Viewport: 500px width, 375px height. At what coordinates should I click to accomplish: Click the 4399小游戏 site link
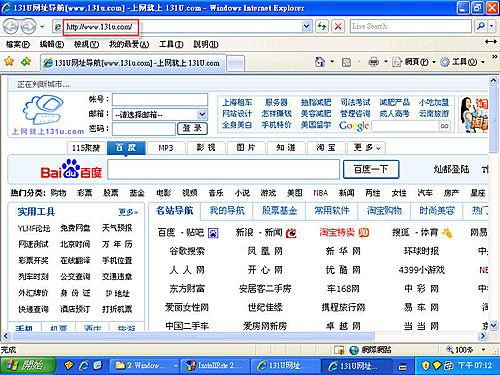coord(422,270)
